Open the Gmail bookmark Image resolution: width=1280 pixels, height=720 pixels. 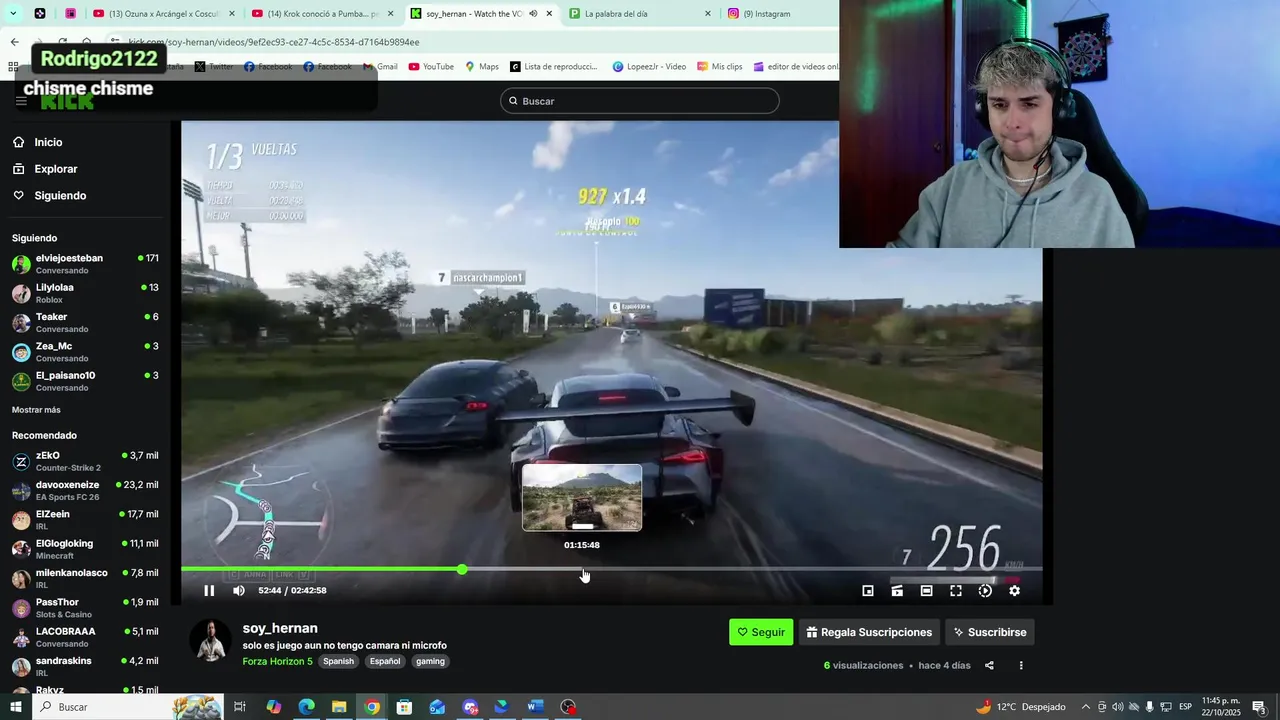[x=380, y=67]
